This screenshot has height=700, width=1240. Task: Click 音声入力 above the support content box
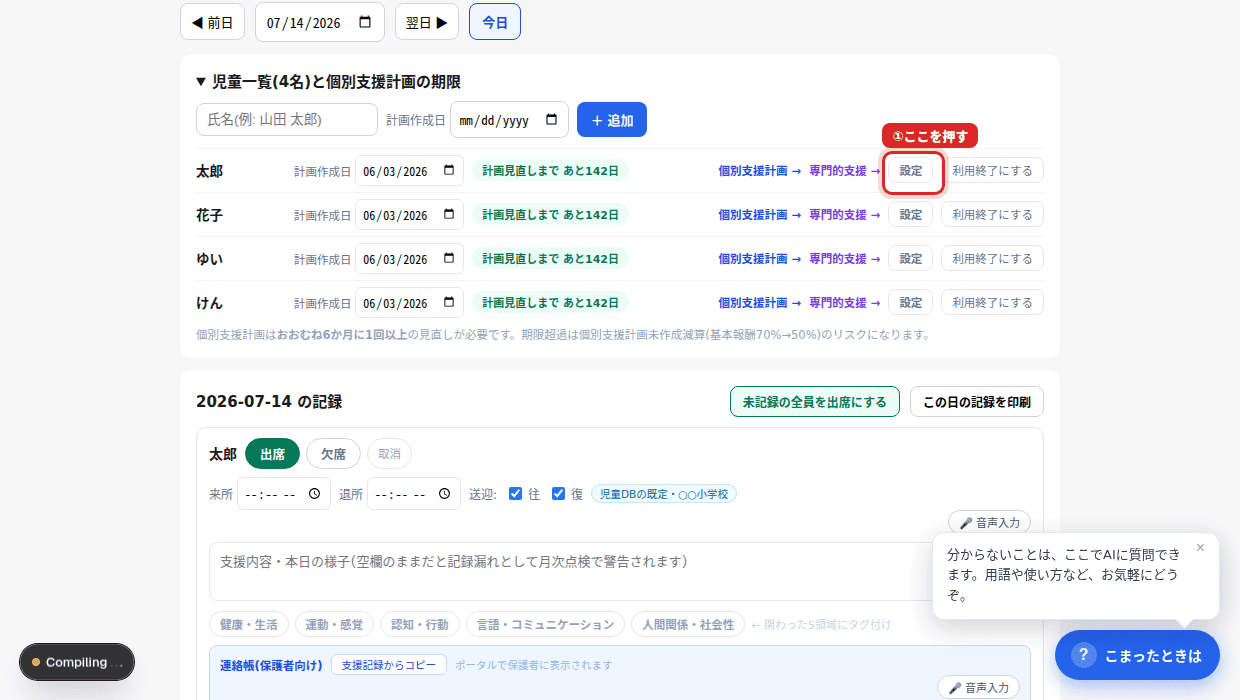pos(989,522)
